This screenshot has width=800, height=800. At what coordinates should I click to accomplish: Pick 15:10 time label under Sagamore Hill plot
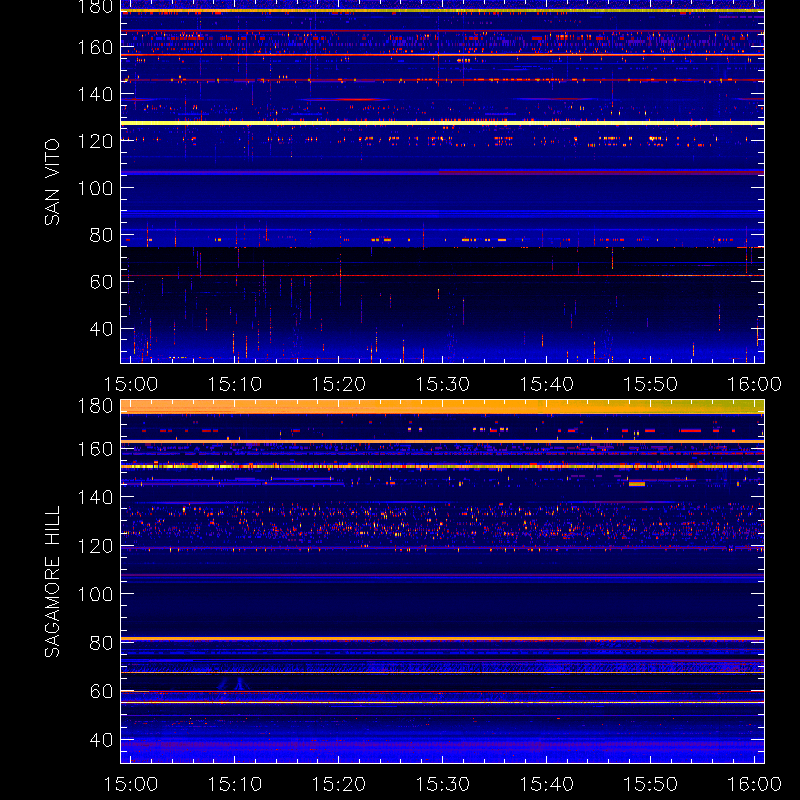[235, 784]
